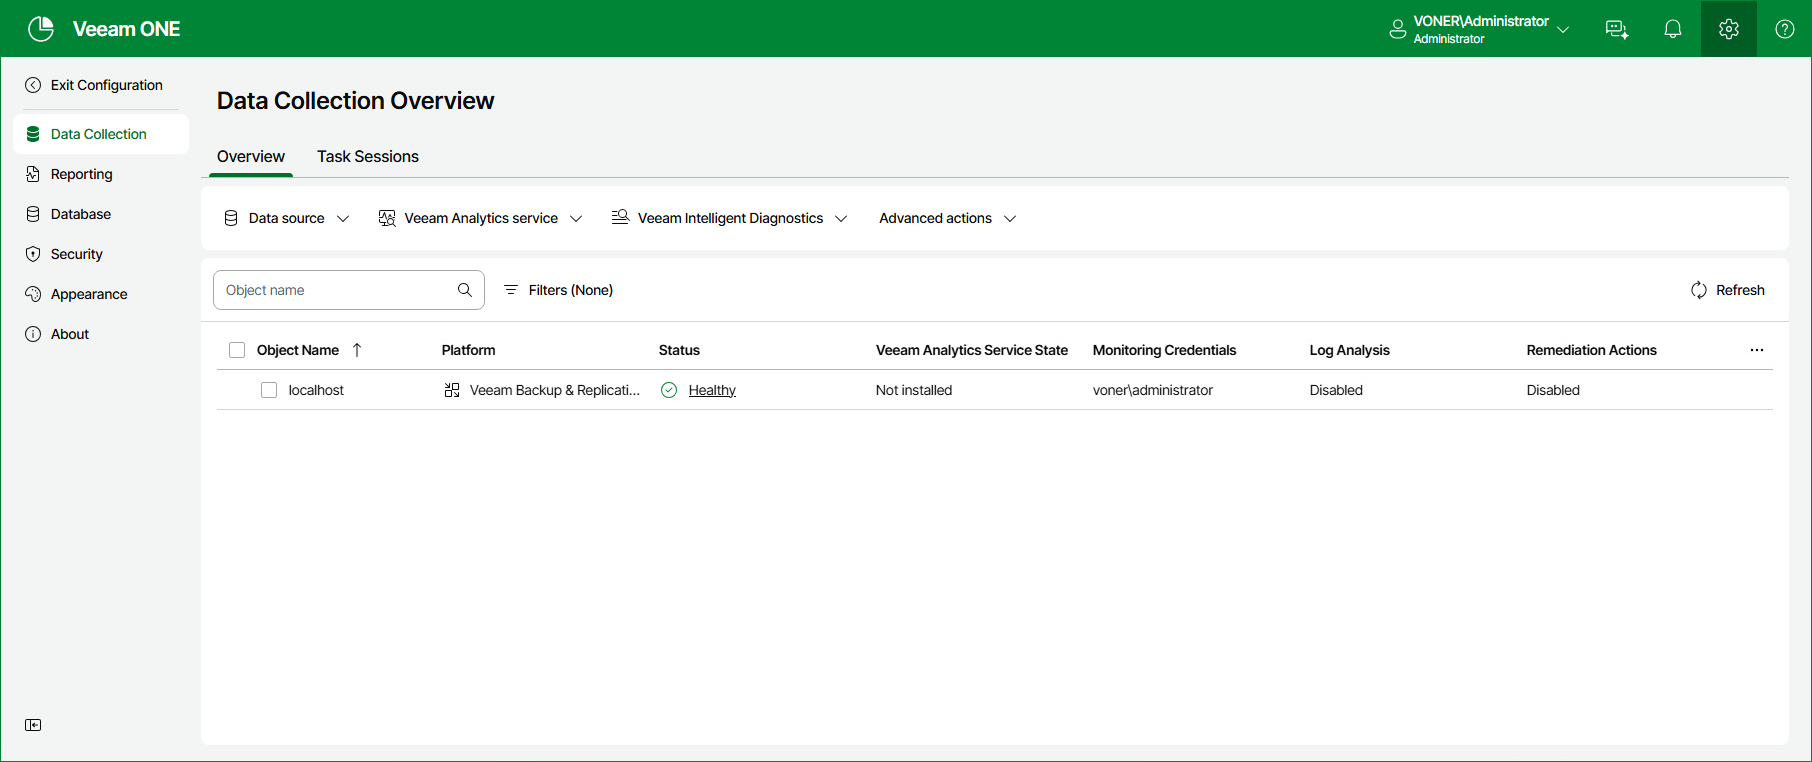Switch to the Task Sessions tab
Image resolution: width=1812 pixels, height=762 pixels.
coord(368,156)
